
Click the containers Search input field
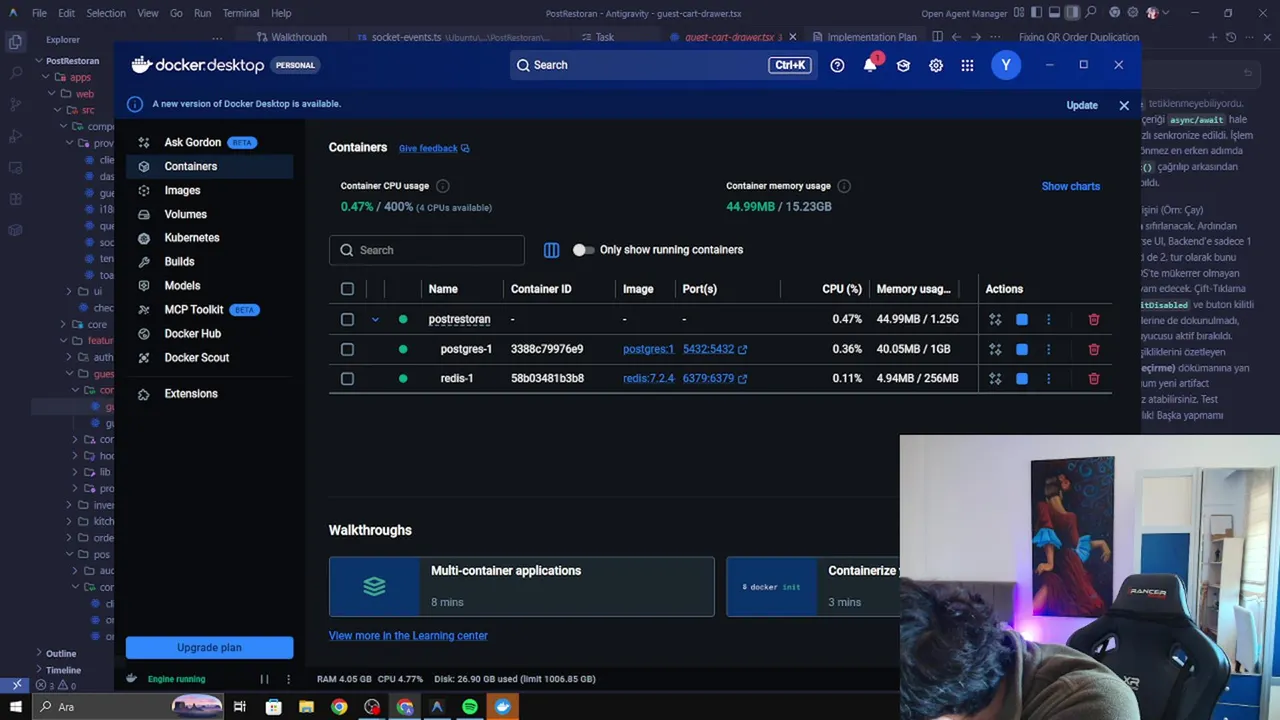(x=427, y=250)
